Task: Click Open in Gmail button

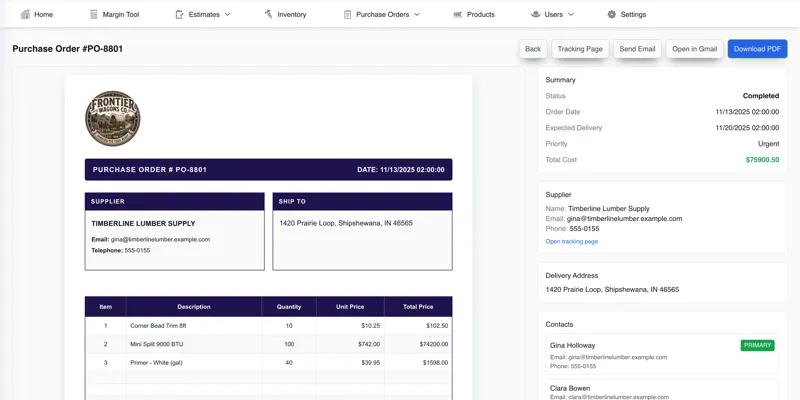Action: pyautogui.click(x=694, y=49)
